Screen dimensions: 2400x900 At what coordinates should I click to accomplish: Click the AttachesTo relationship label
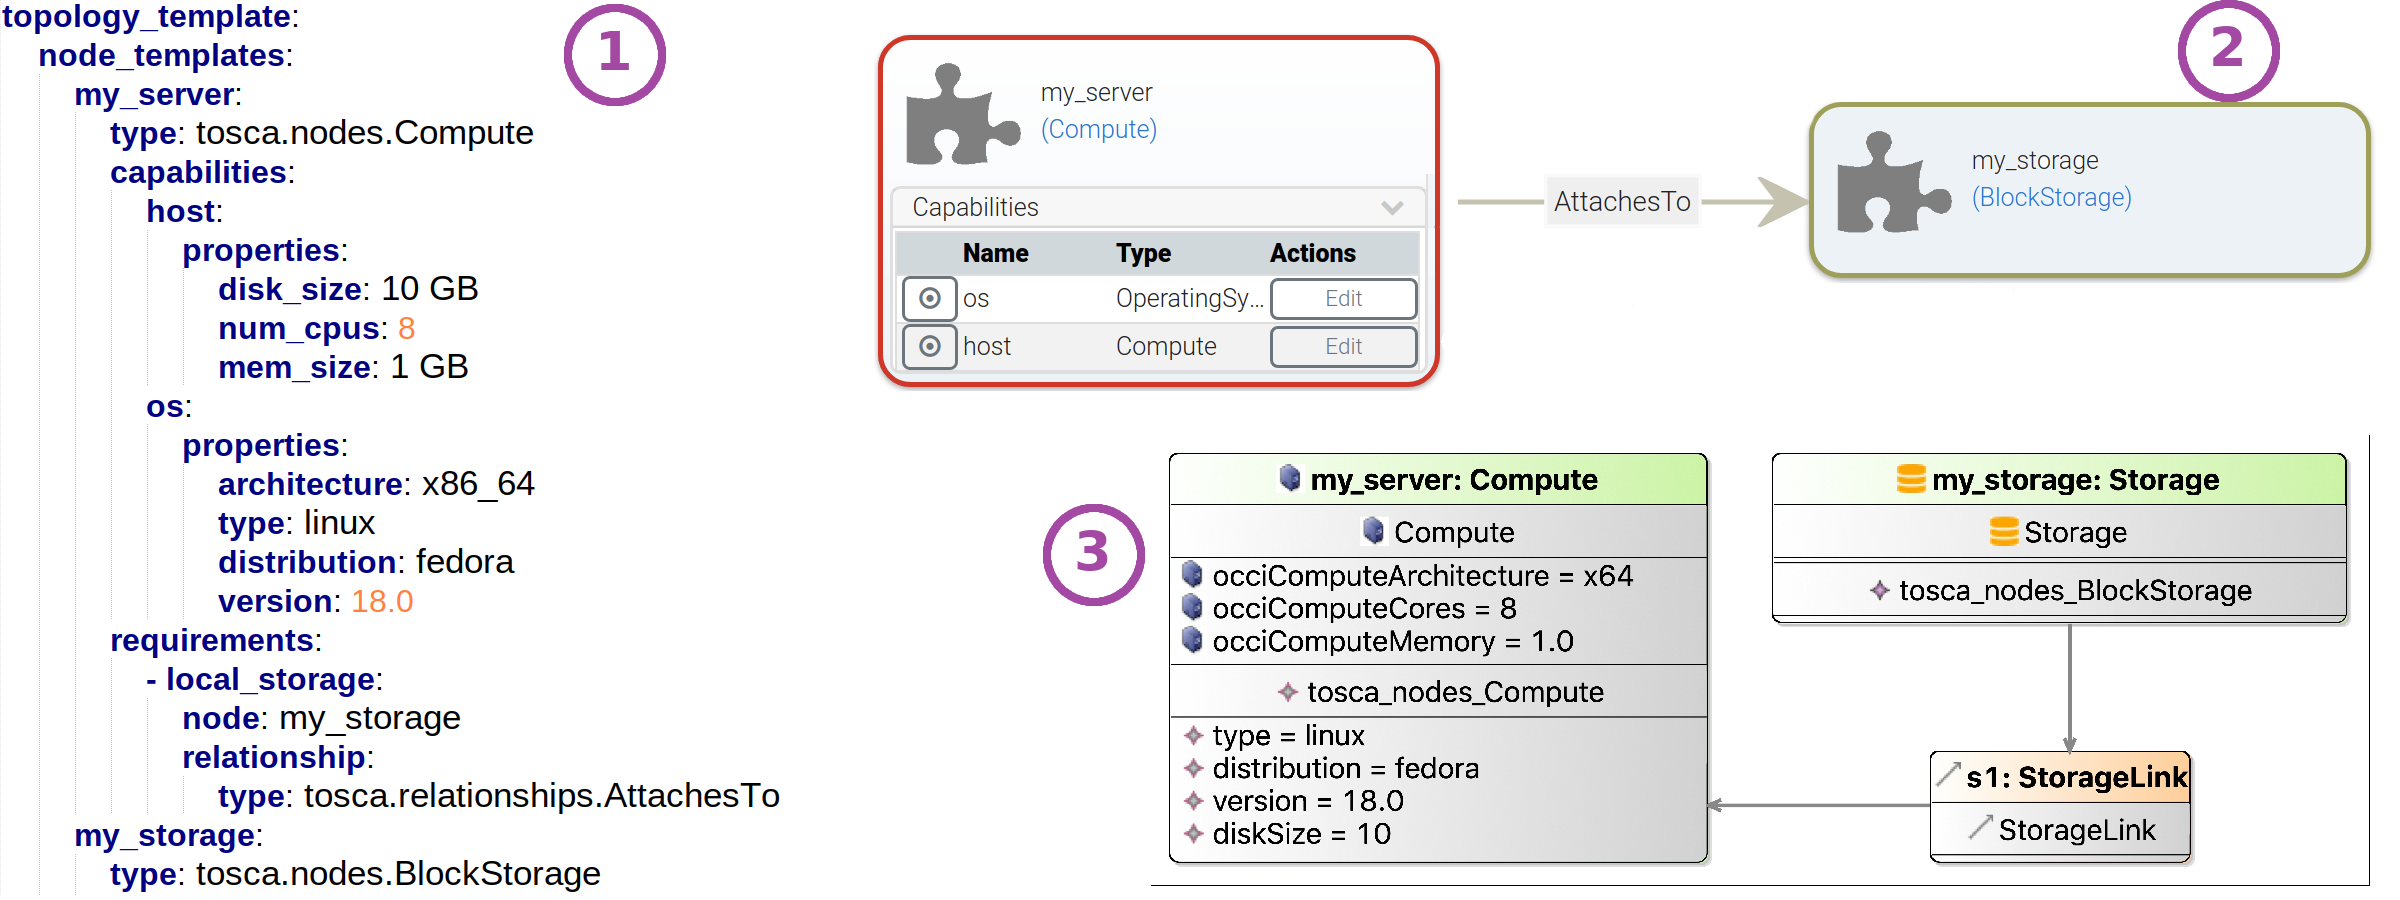[x=1621, y=202]
